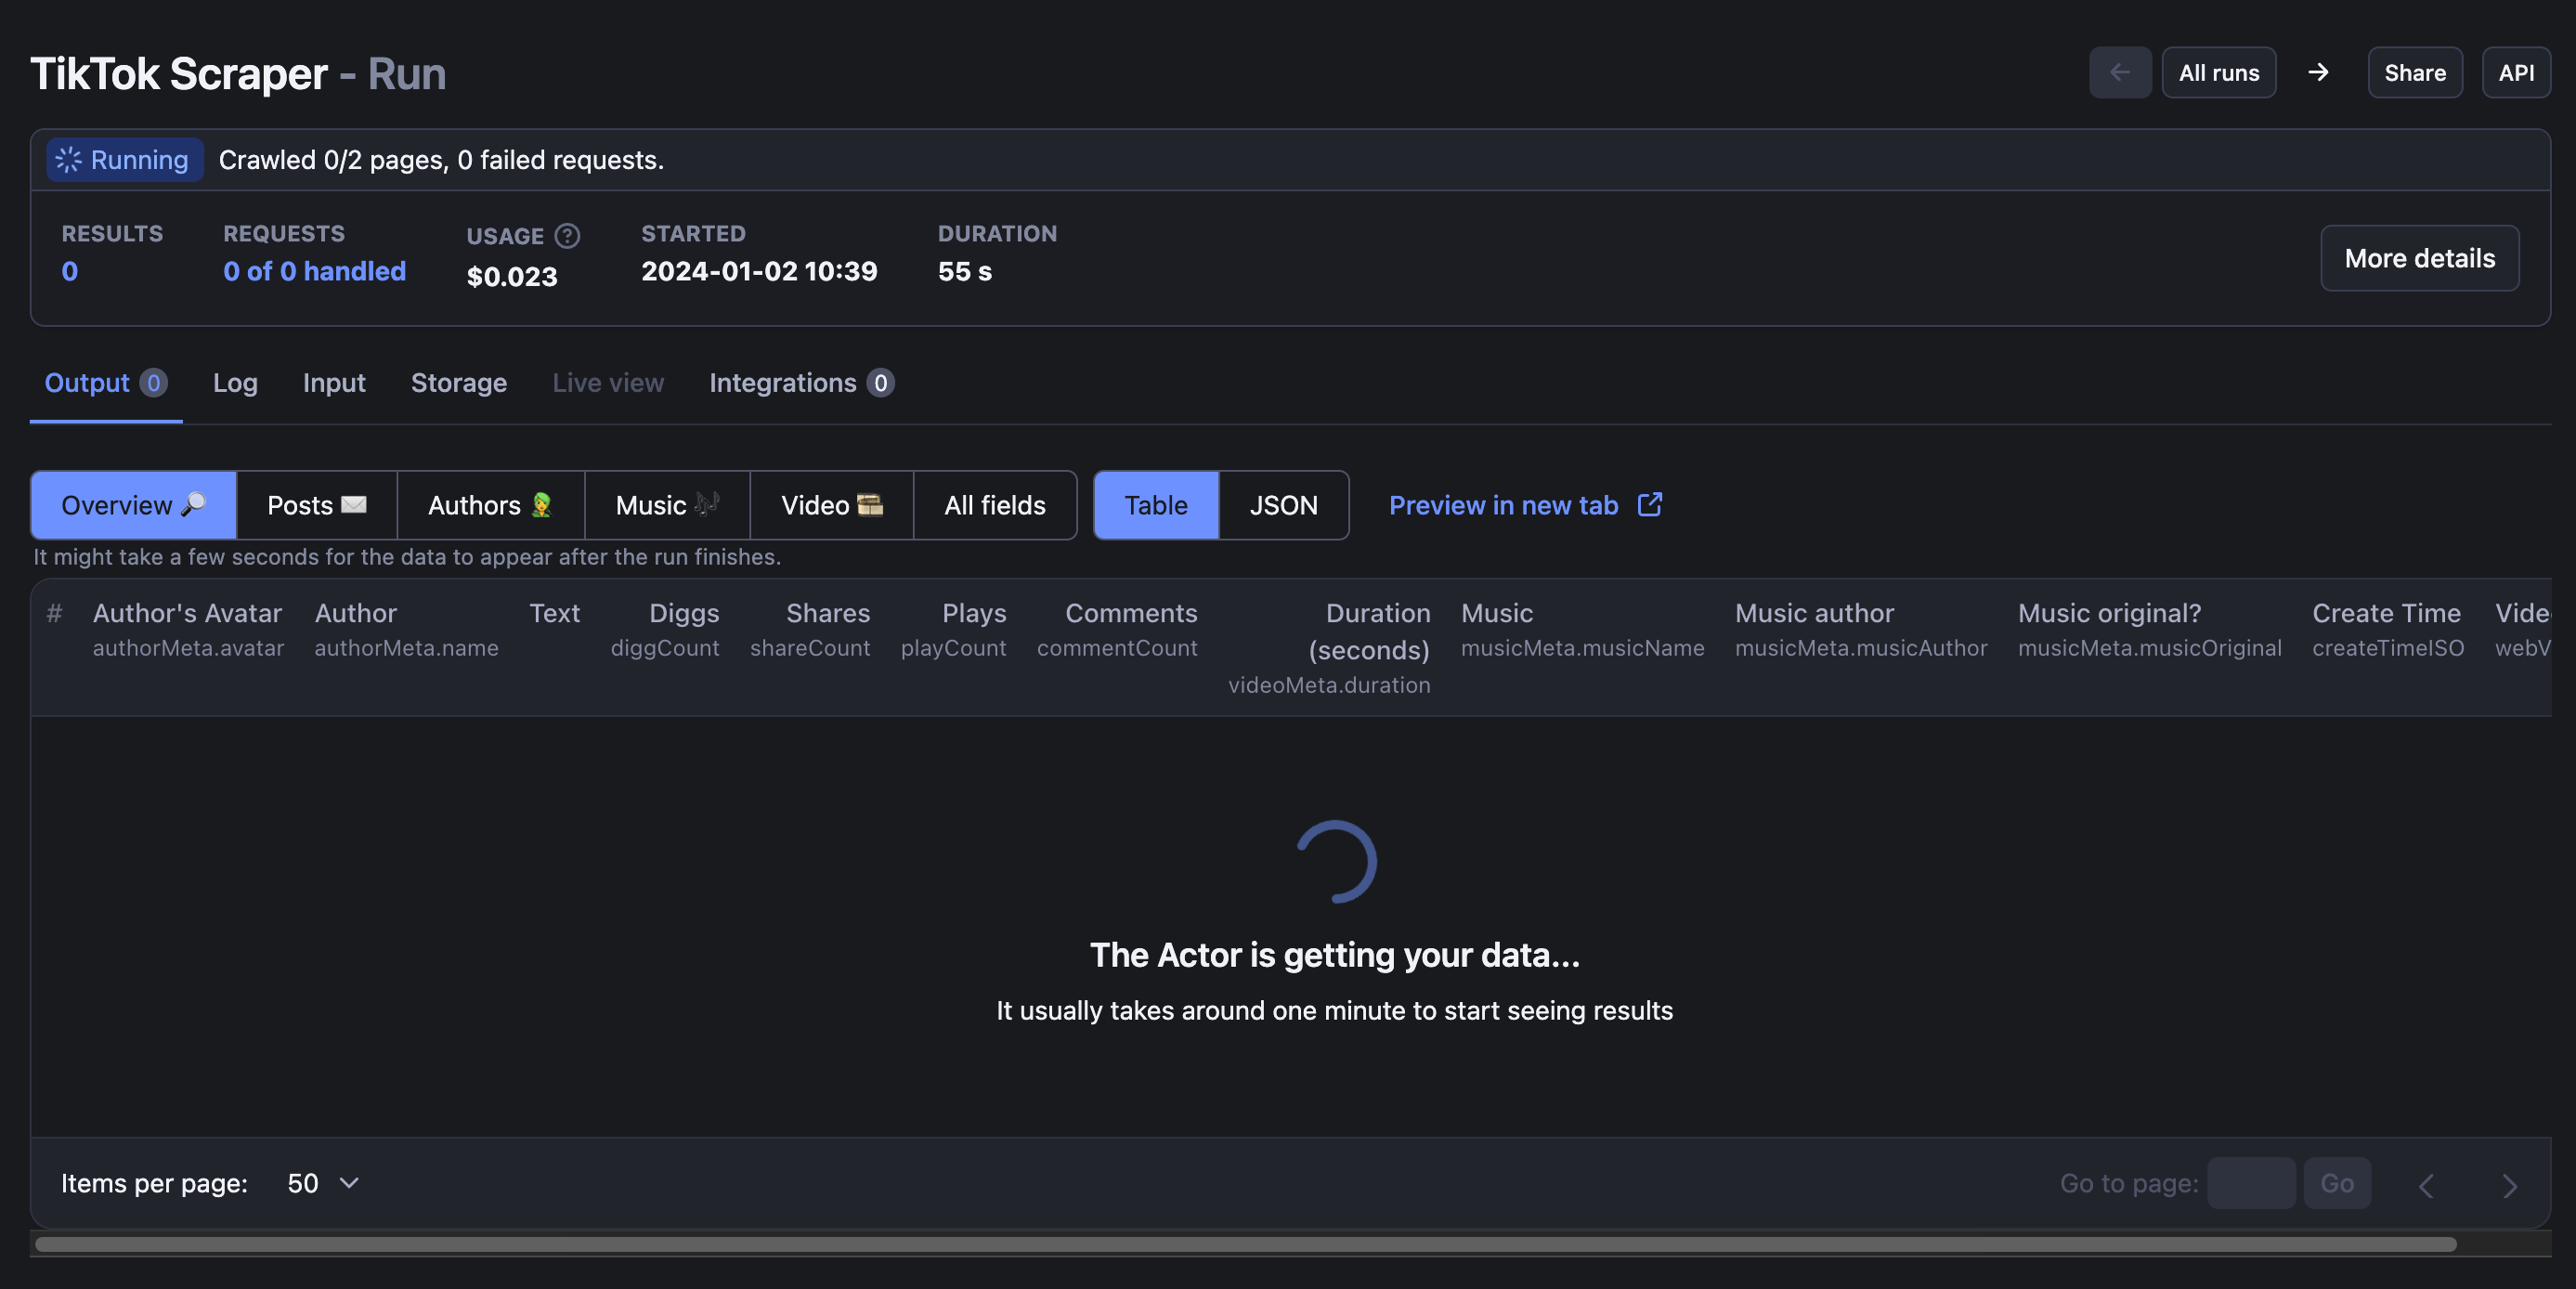2576x1289 pixels.
Task: Select the All fields view option
Action: 994,505
